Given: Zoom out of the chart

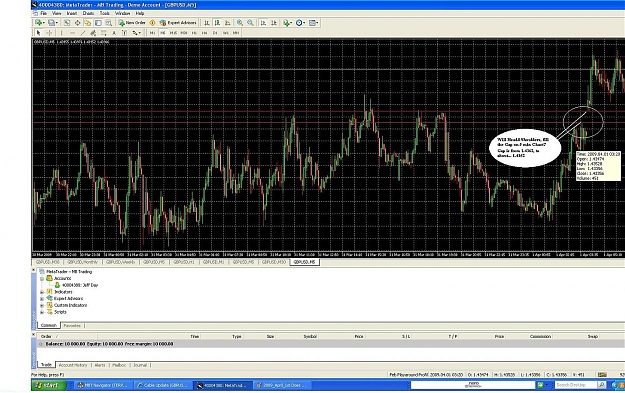Looking at the screenshot, I should coord(250,23).
